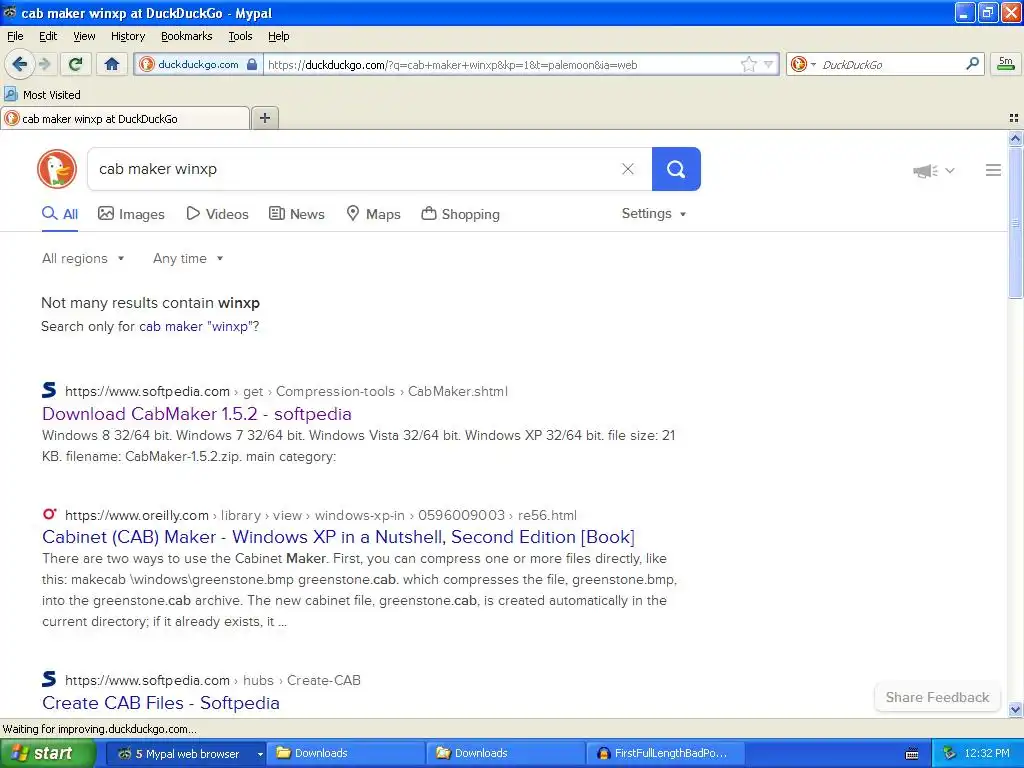Search only for cab maker "winxp" link

pos(196,327)
